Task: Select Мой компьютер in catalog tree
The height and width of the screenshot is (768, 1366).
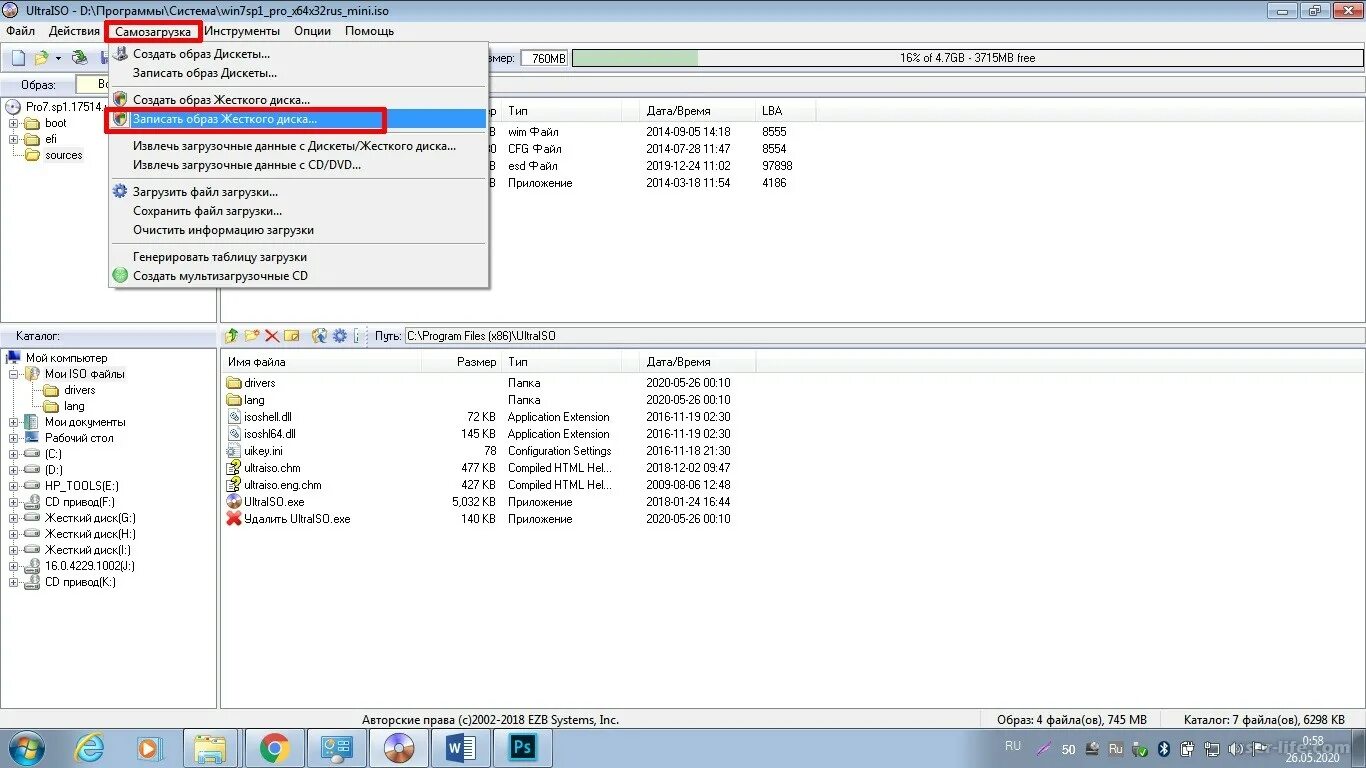Action: [67, 358]
